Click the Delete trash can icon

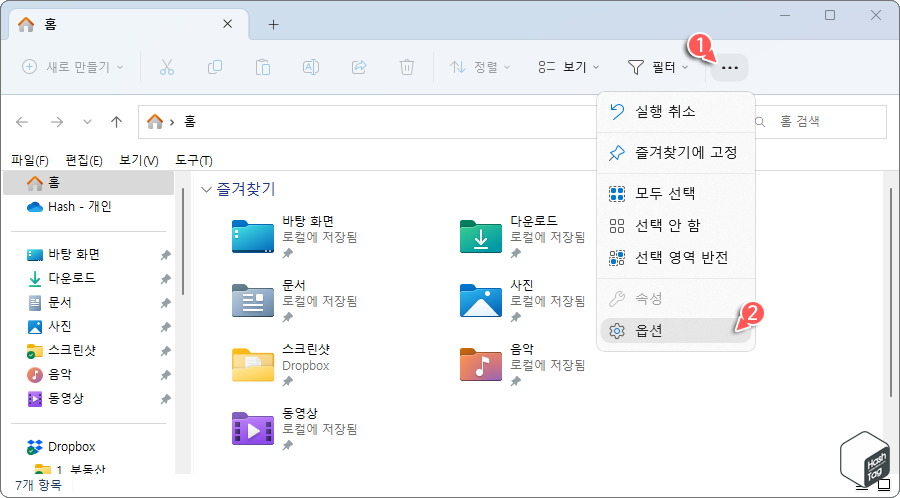[407, 67]
